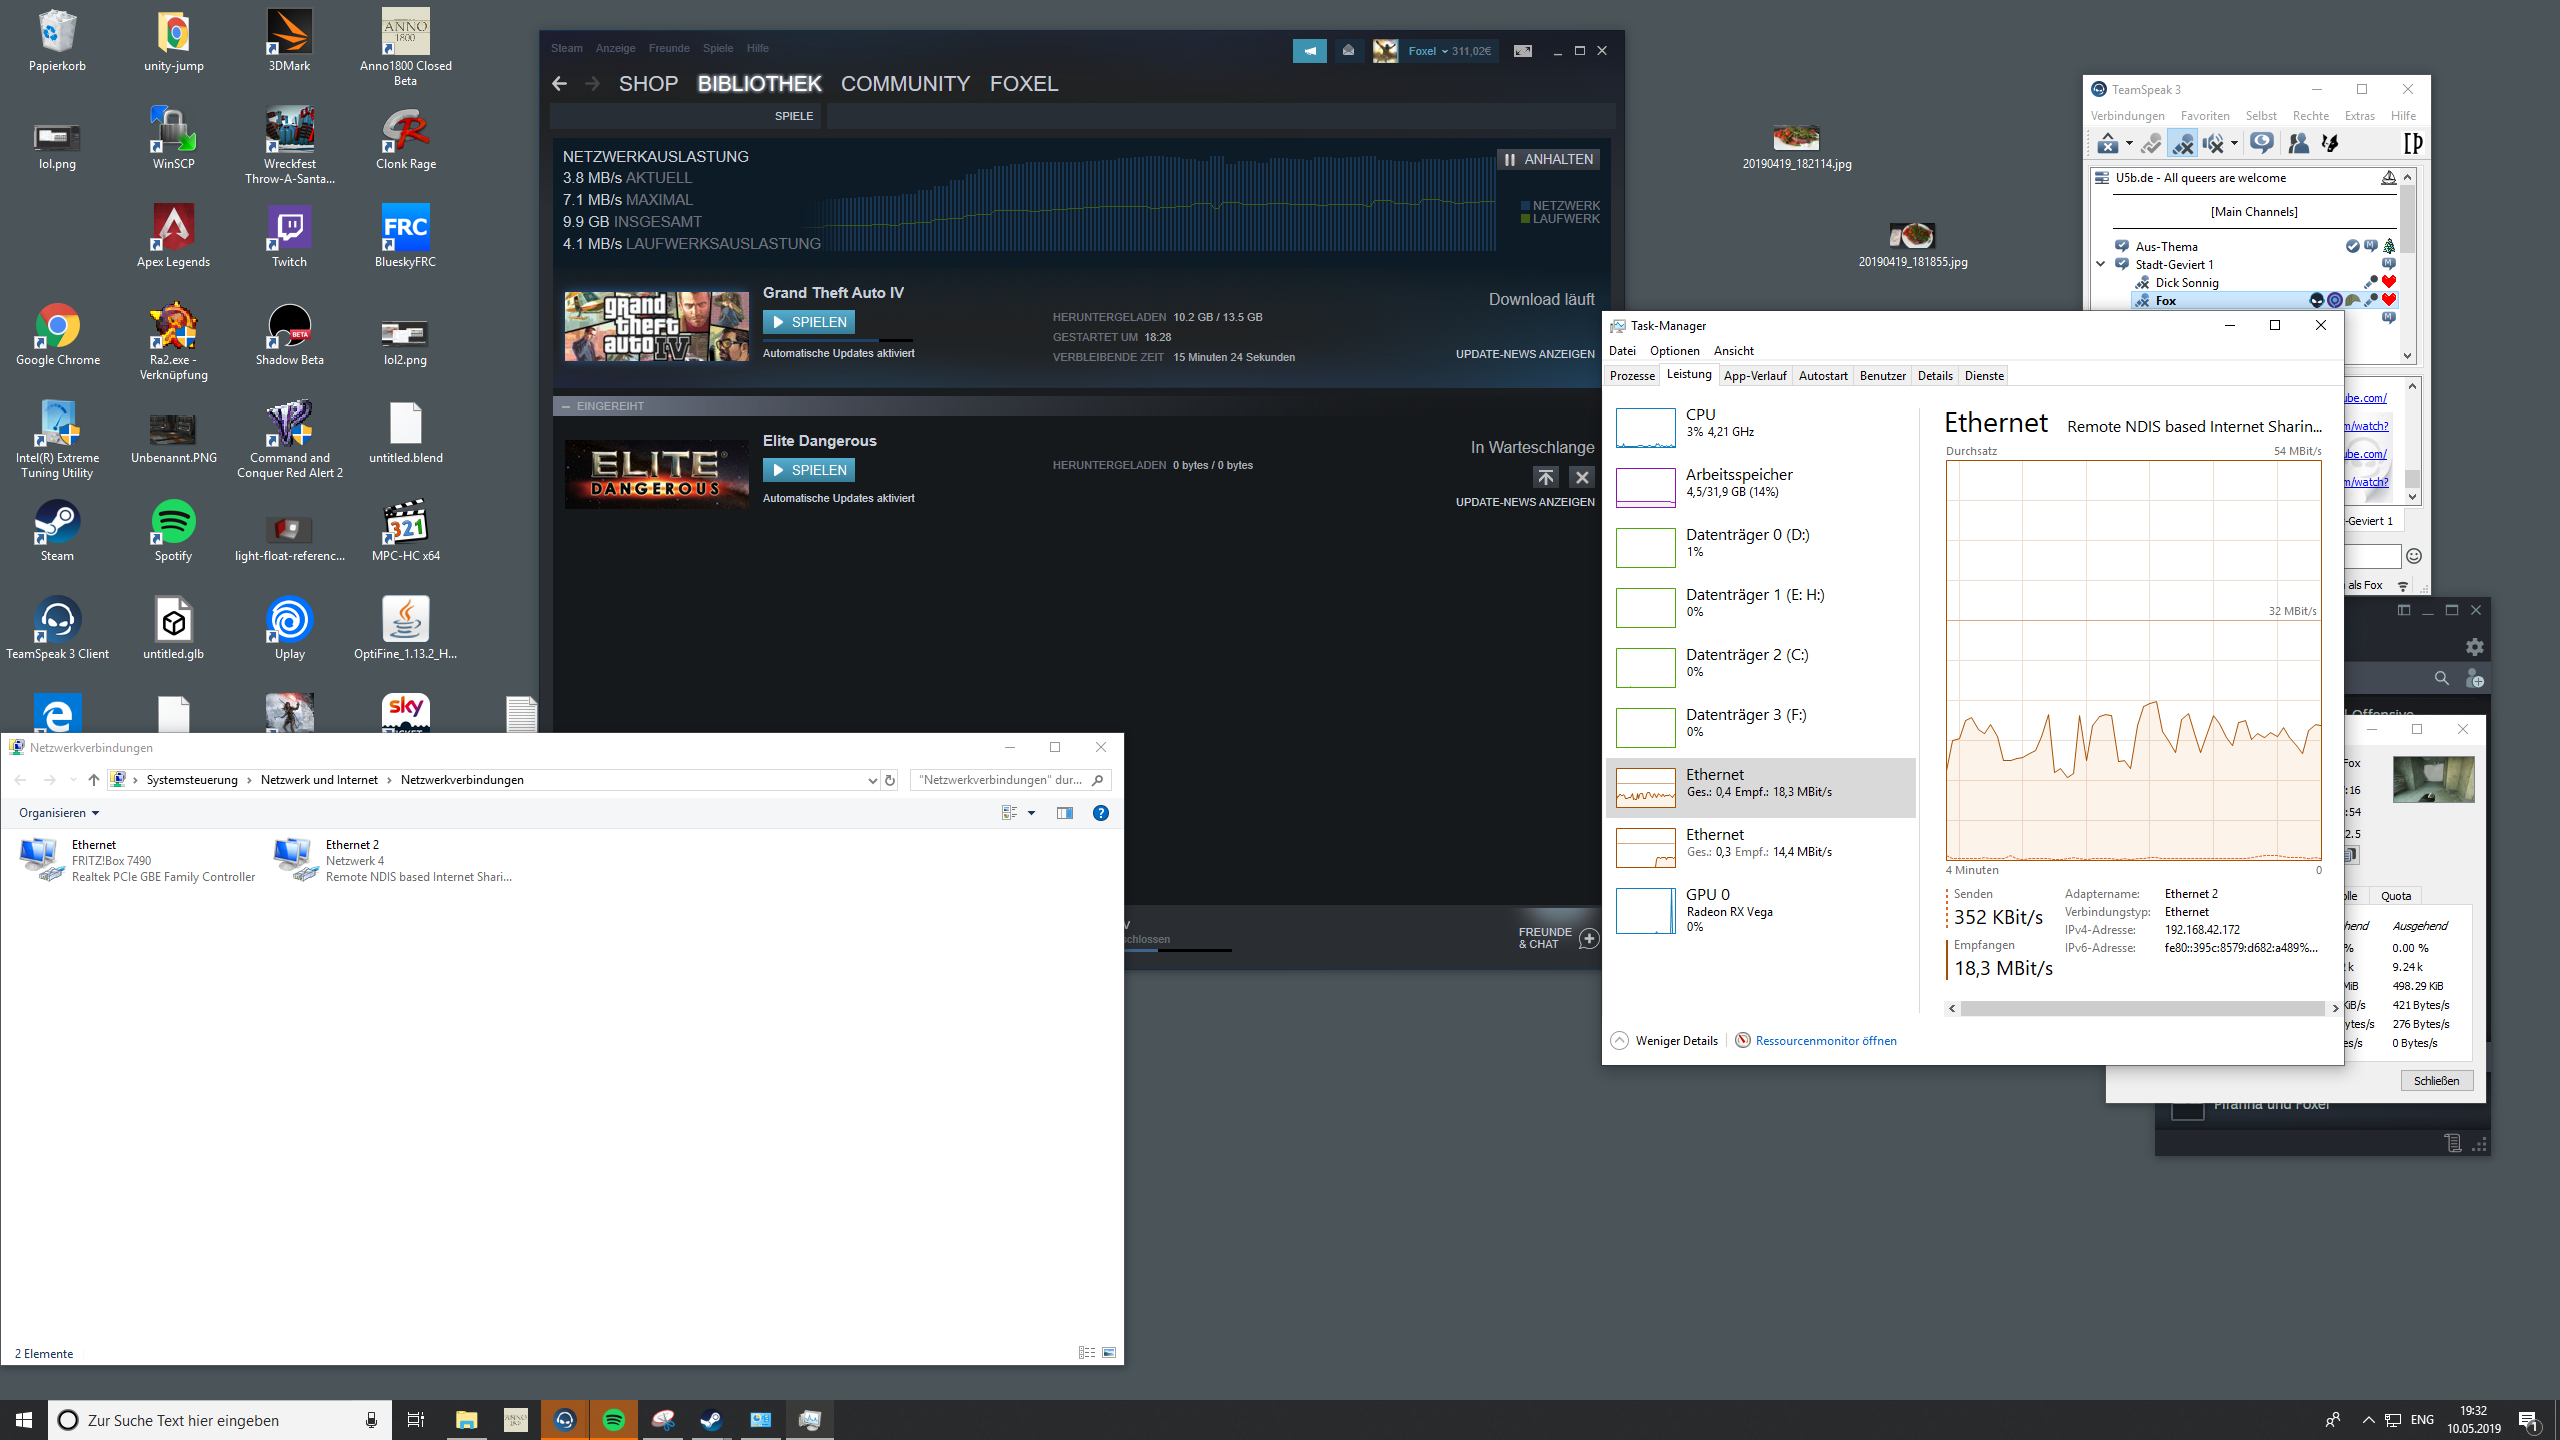Toggle microphone mute in TeamSpeak toolbar
Screen dimensions: 2560x1440
(x=2182, y=143)
